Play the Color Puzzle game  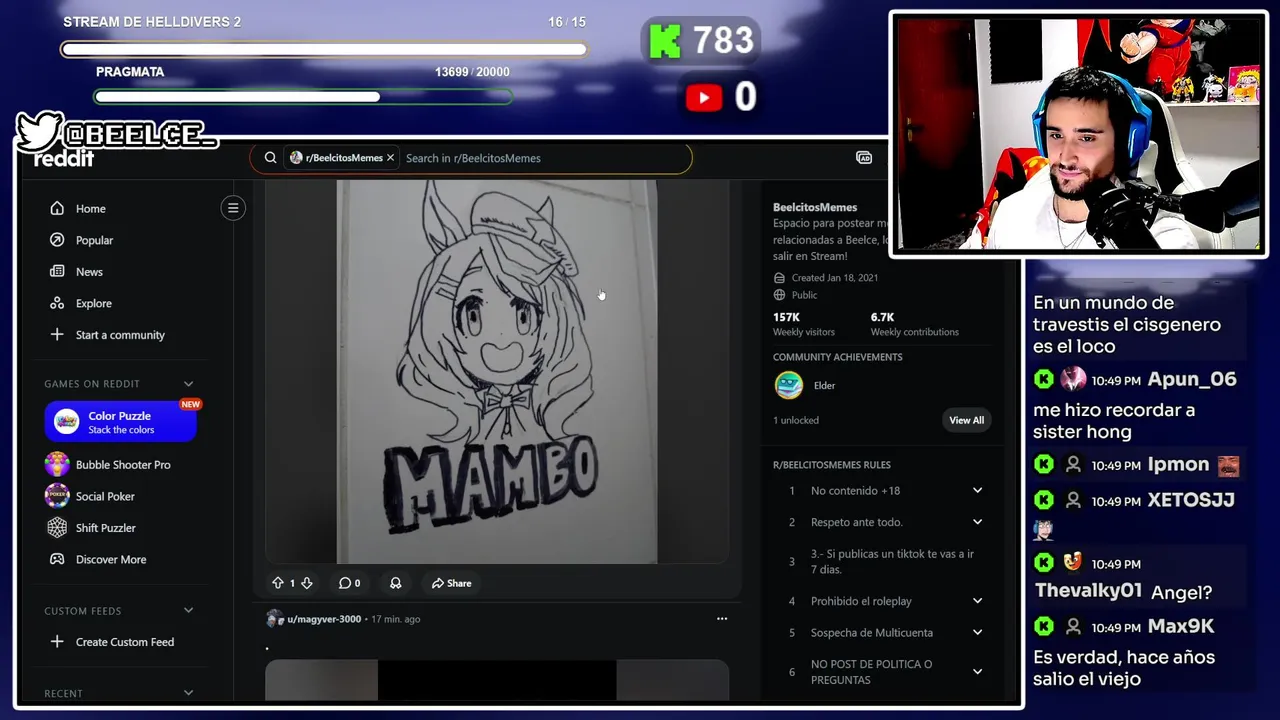coord(120,422)
